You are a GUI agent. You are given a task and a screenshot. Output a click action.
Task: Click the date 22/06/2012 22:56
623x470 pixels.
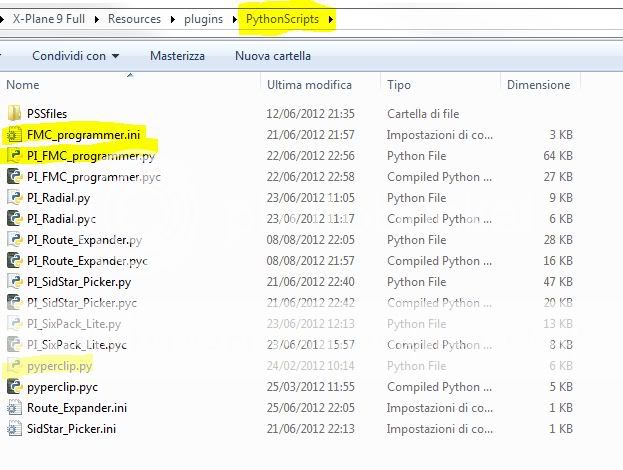pyautogui.click(x=310, y=156)
